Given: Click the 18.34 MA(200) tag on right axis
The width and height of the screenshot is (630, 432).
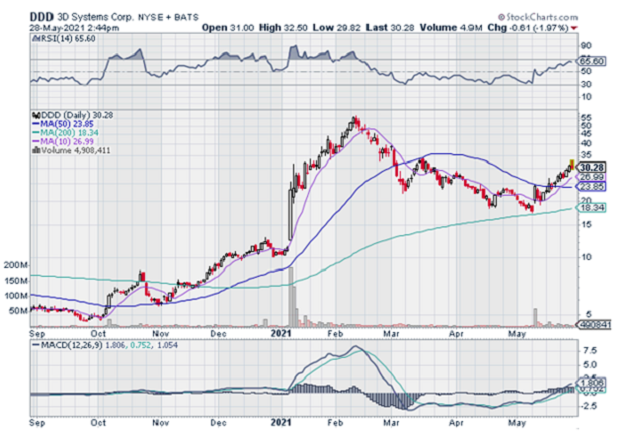Looking at the screenshot, I should tap(591, 208).
